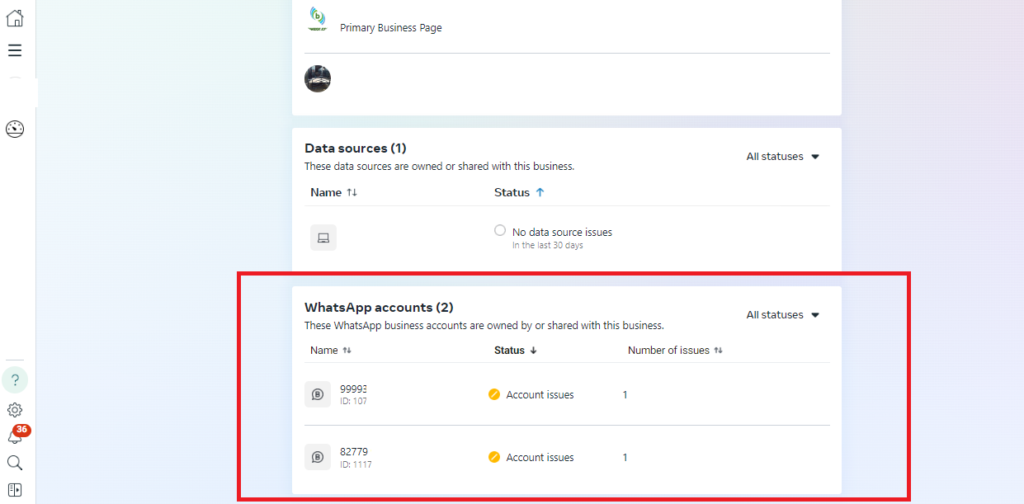
Task: Sort WhatsApp accounts by Name
Action: click(331, 351)
